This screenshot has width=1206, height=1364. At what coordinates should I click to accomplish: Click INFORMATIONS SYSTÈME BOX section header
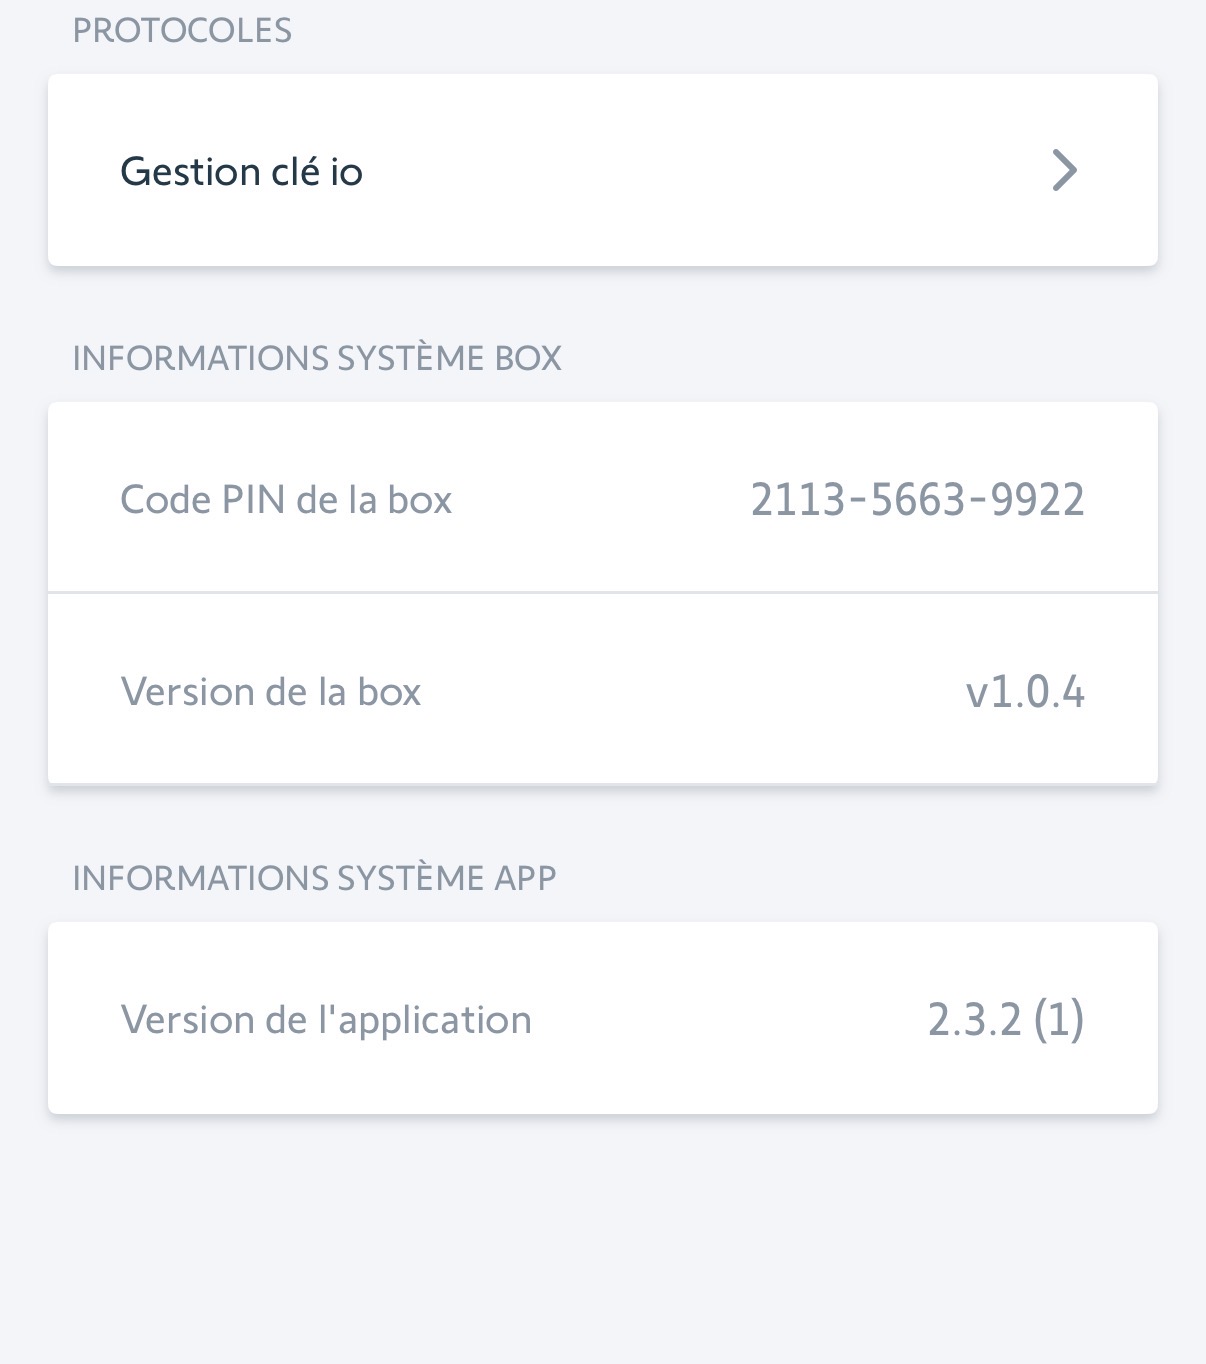pyautogui.click(x=317, y=358)
